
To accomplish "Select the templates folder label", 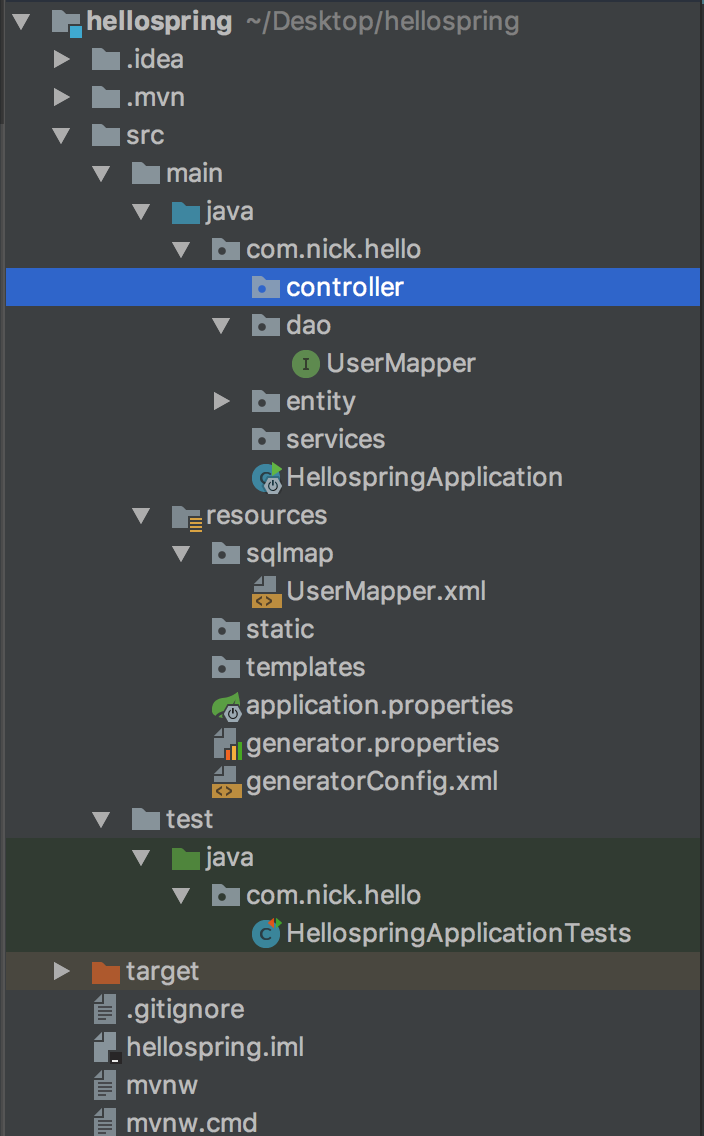I will pos(305,667).
